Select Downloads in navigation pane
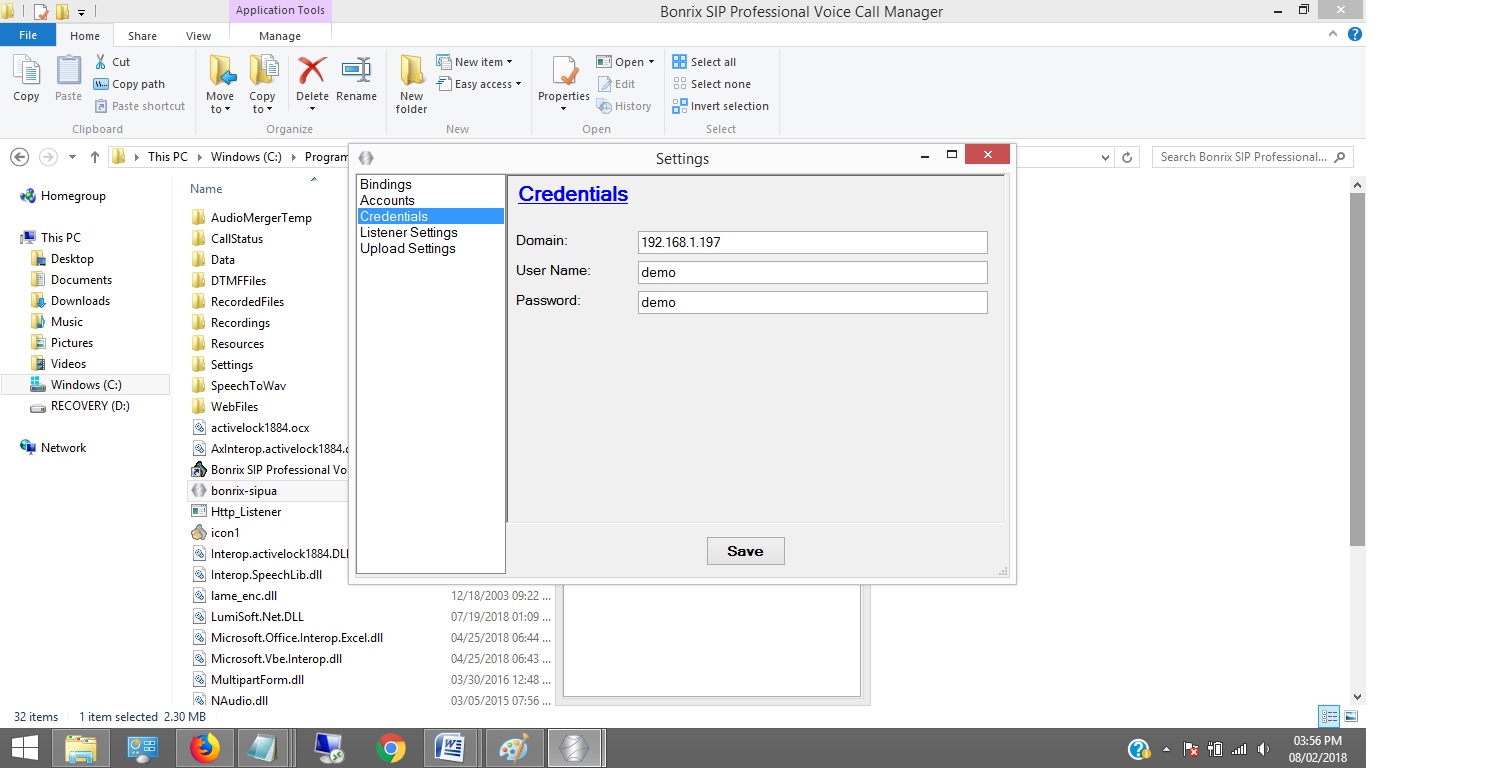Viewport: 1503px width, 768px height. pos(71,301)
